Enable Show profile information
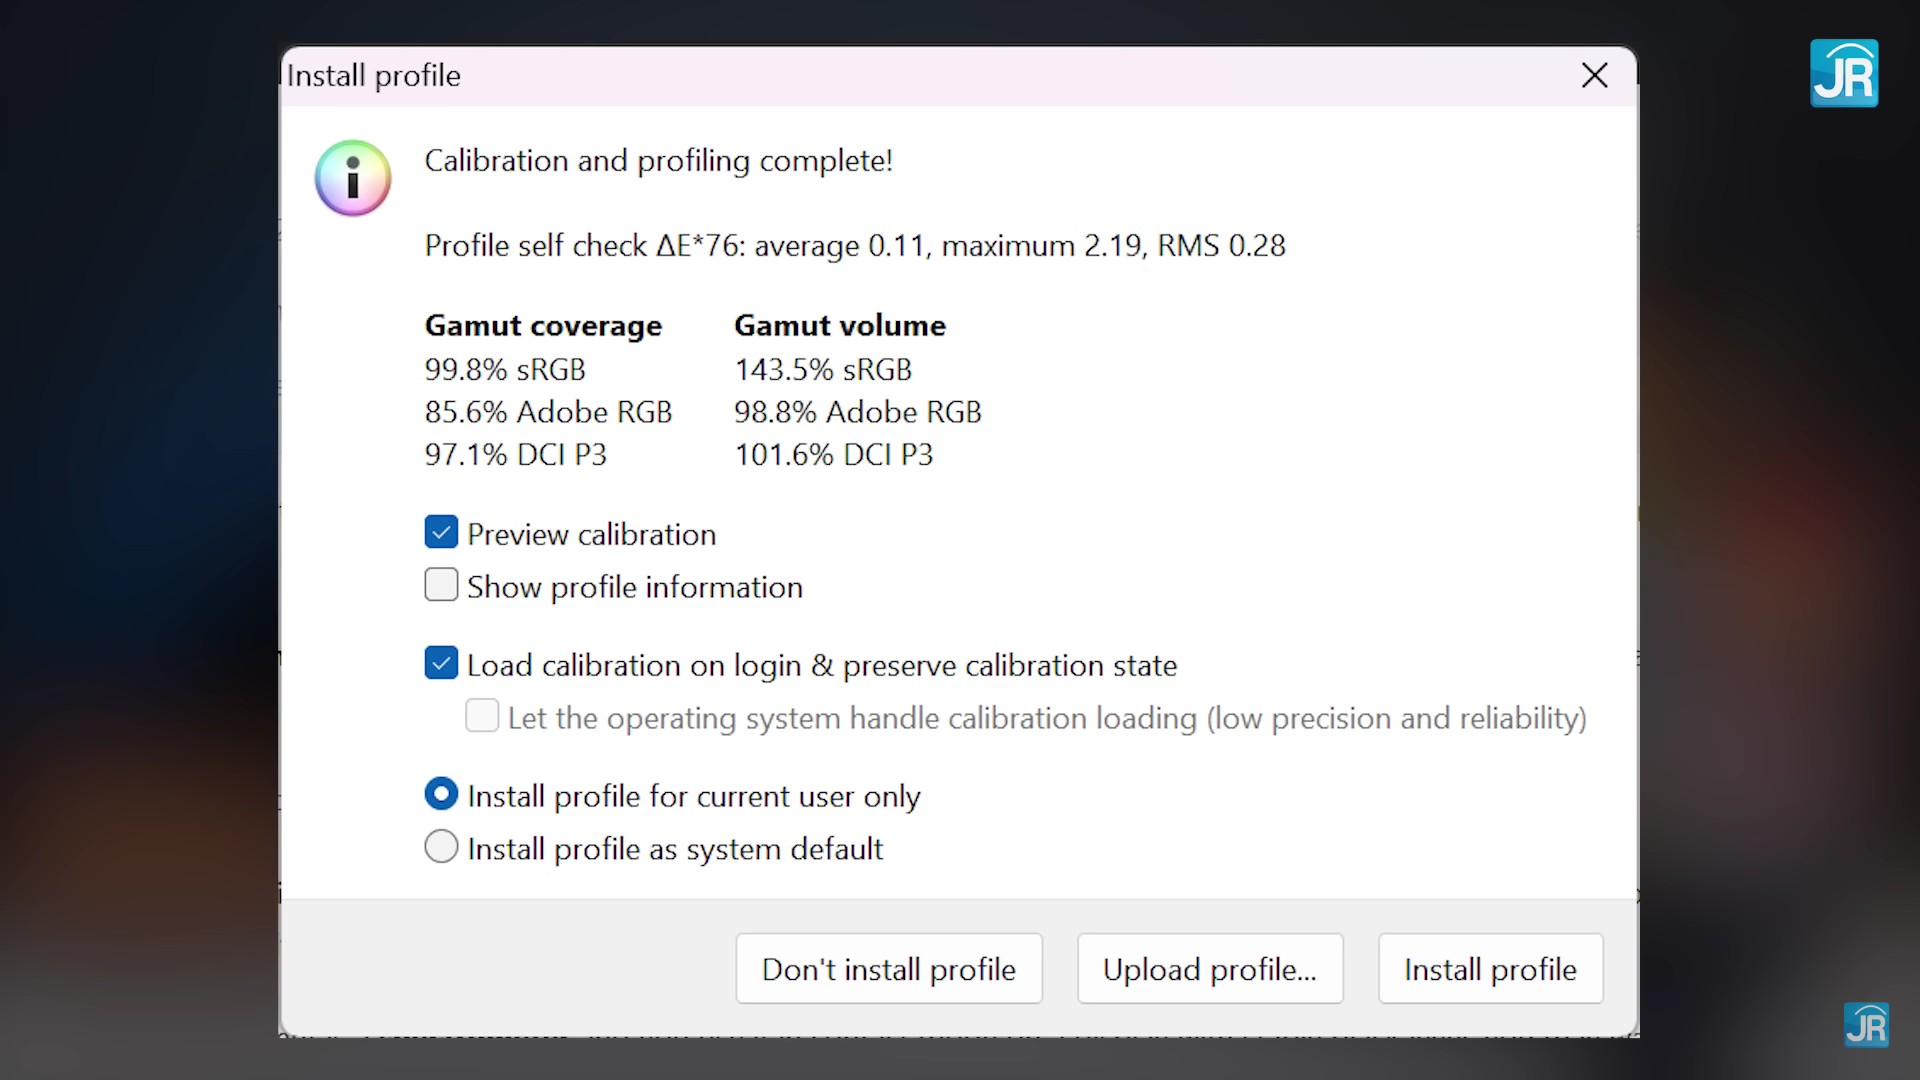Viewport: 1920px width, 1080px height. click(x=441, y=585)
